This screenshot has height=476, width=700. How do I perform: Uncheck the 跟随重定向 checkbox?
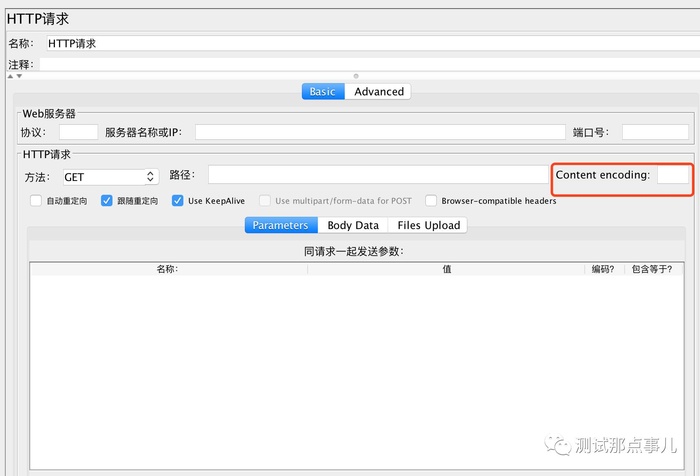pyautogui.click(x=107, y=200)
